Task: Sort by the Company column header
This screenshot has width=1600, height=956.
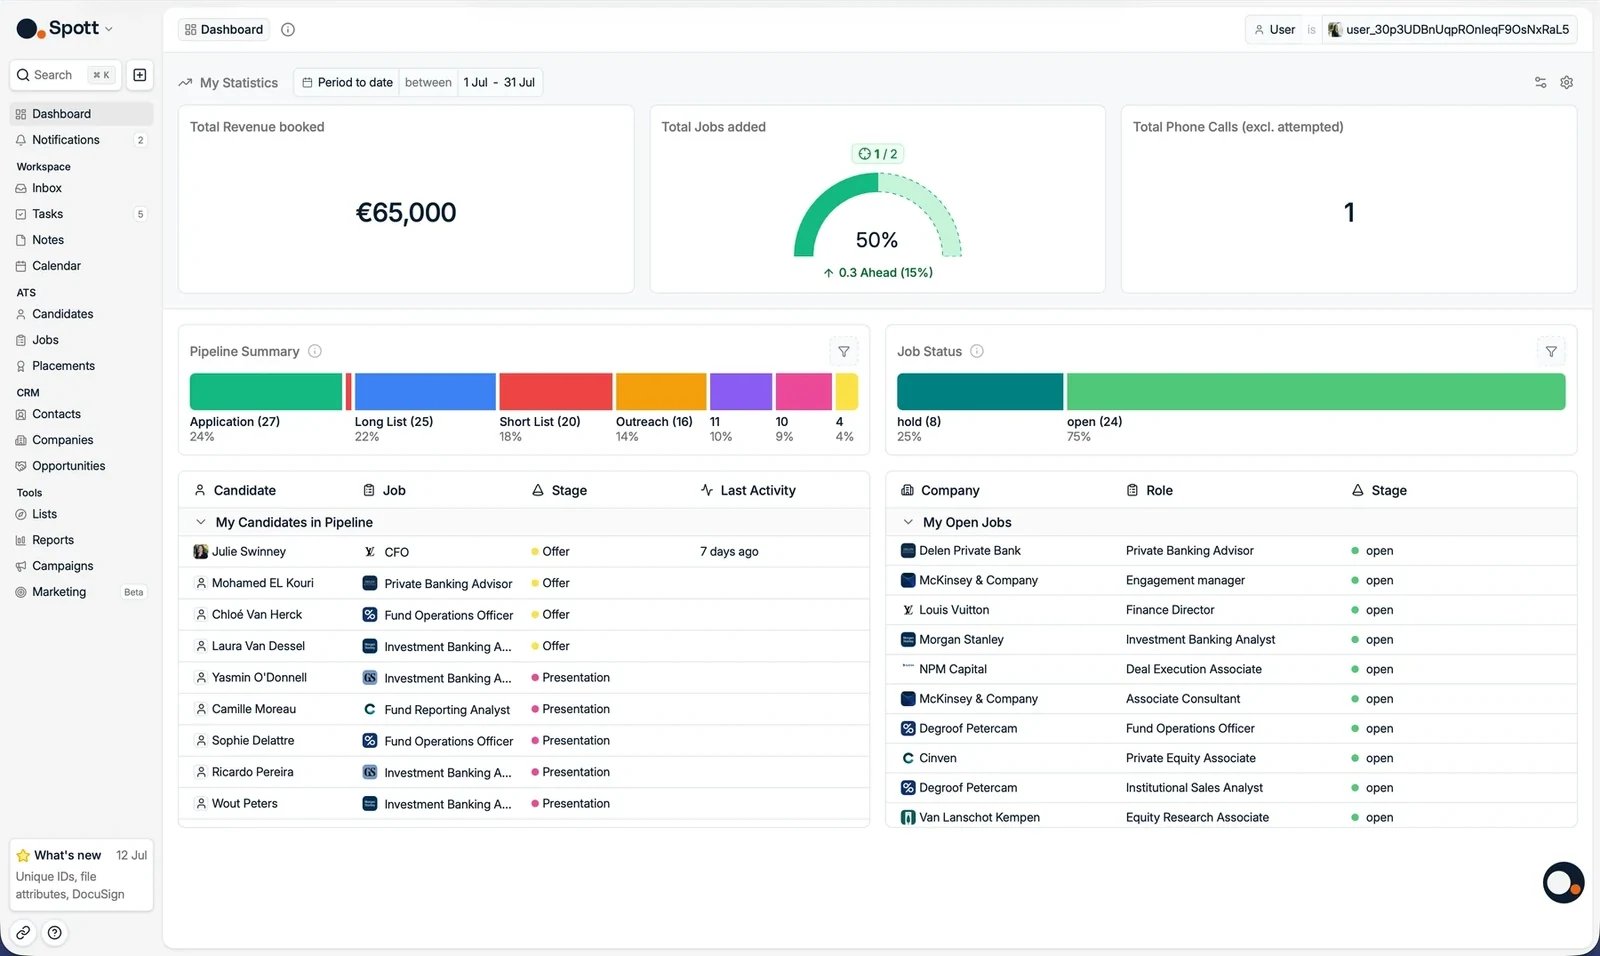Action: click(940, 490)
